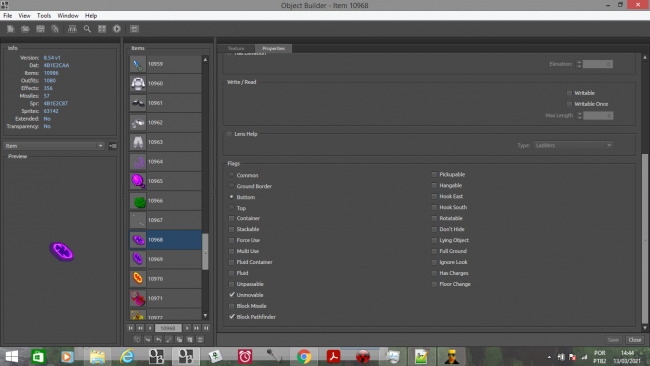Viewport: 650px width, 366px height.
Task: Uncheck the Block Pathfinder flag
Action: click(x=232, y=317)
